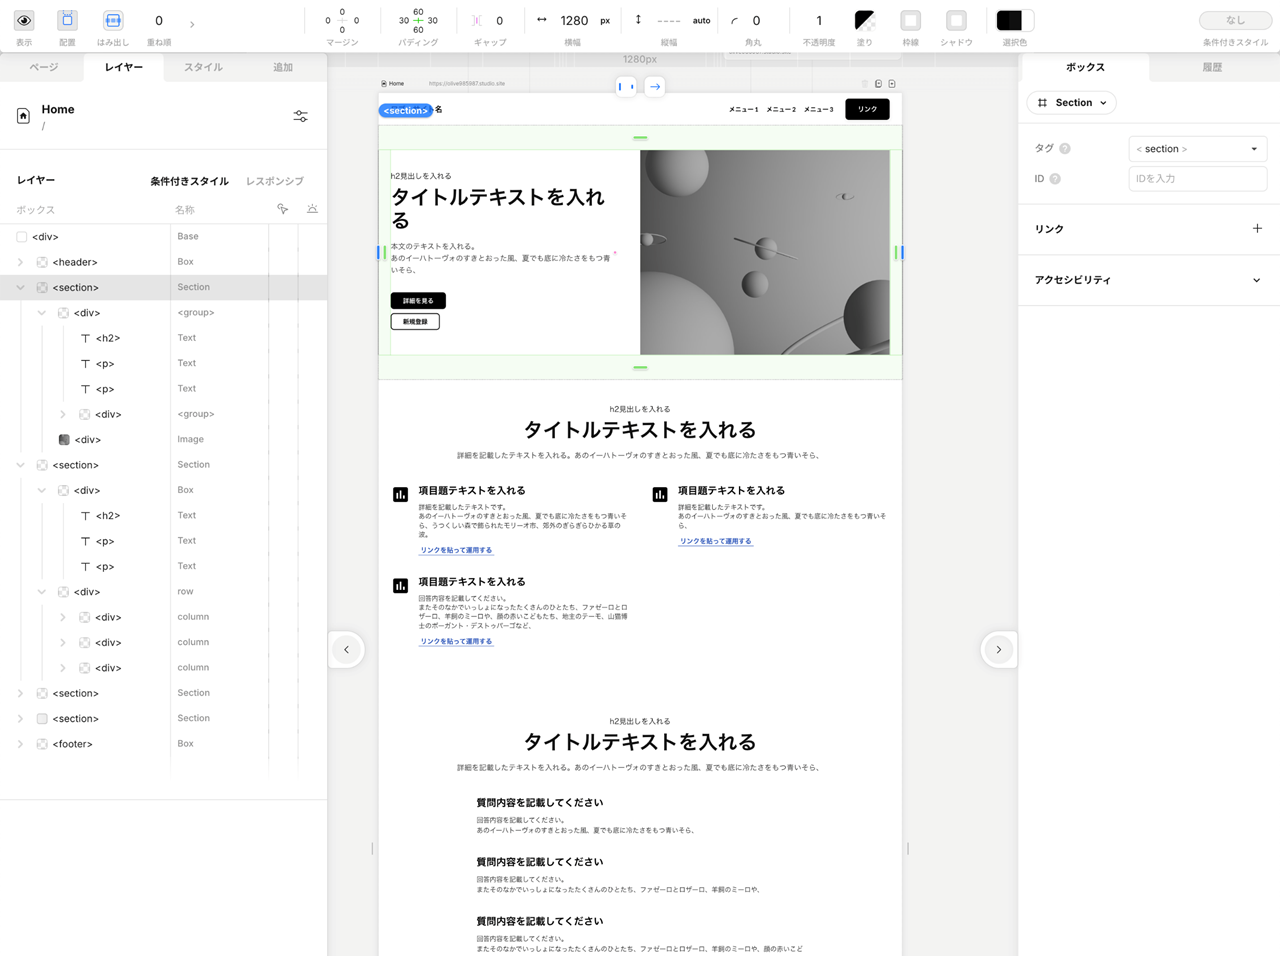Collapse the selected section layer

pos(20,288)
